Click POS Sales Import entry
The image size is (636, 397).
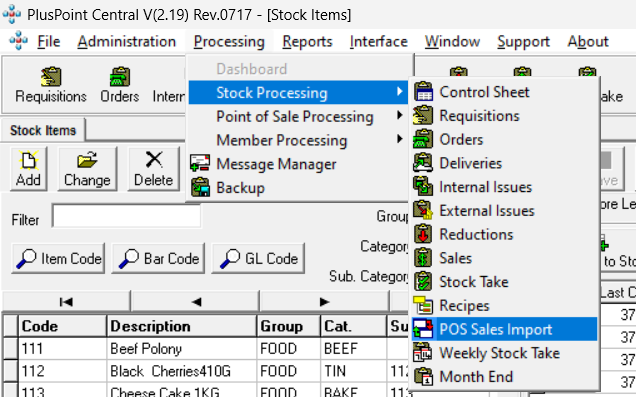point(504,329)
